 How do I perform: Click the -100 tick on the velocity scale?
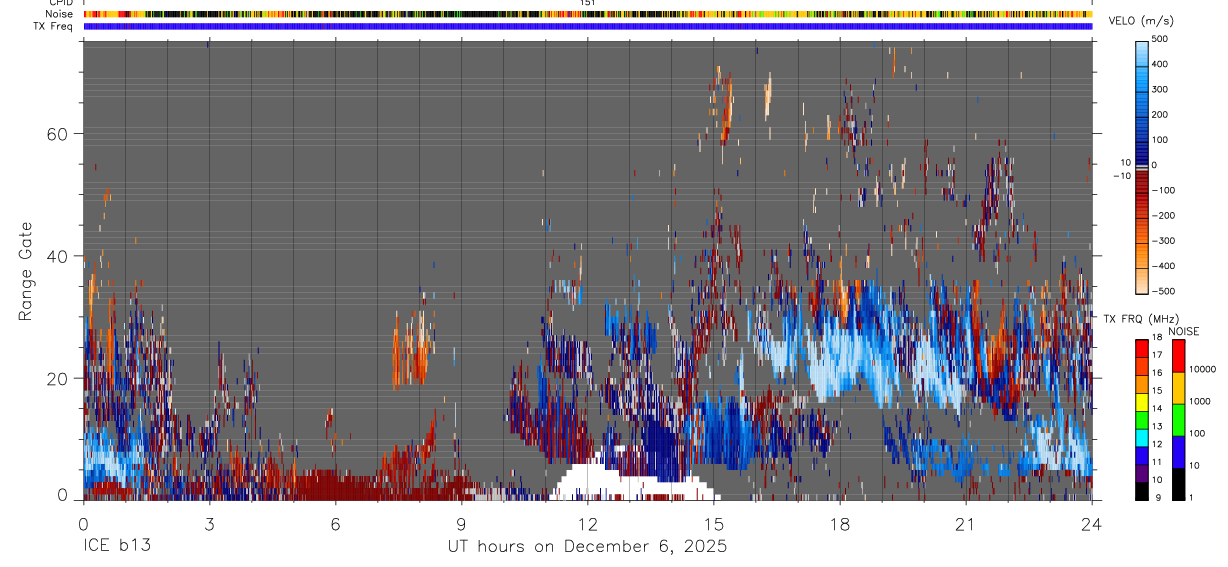pos(1164,190)
